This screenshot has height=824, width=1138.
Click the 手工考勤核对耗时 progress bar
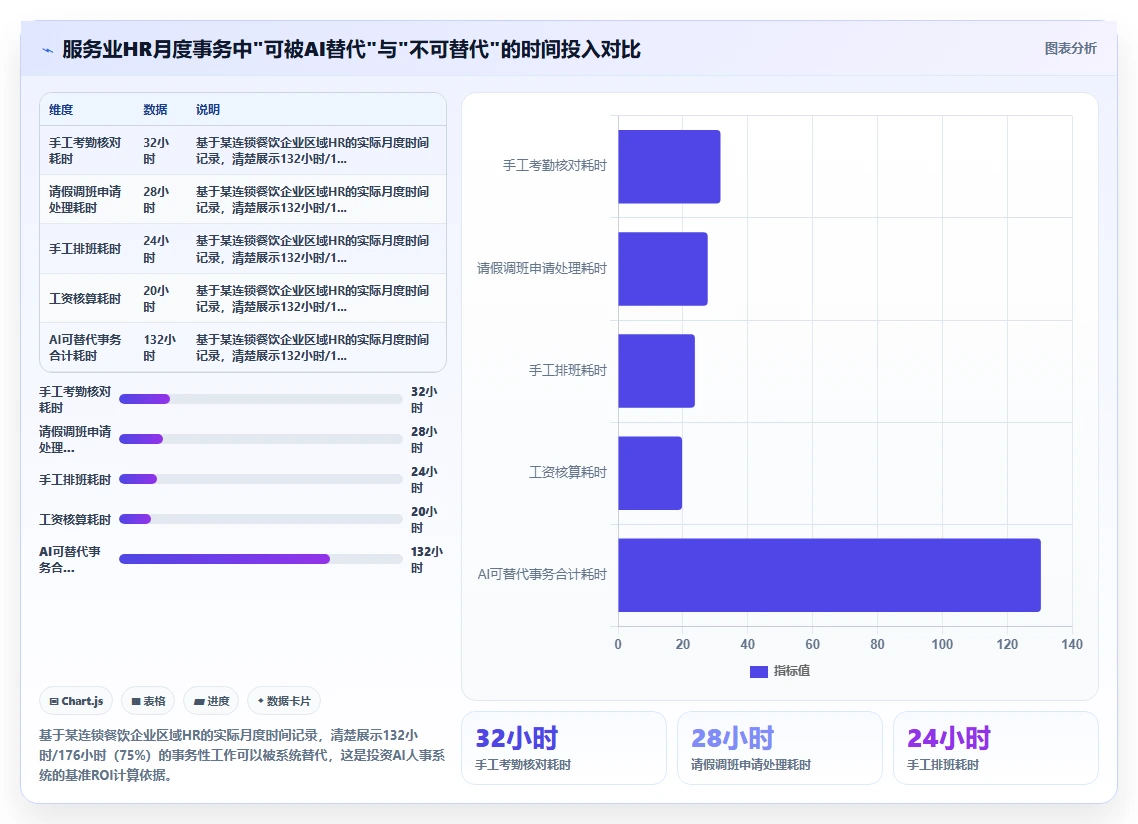pos(261,399)
